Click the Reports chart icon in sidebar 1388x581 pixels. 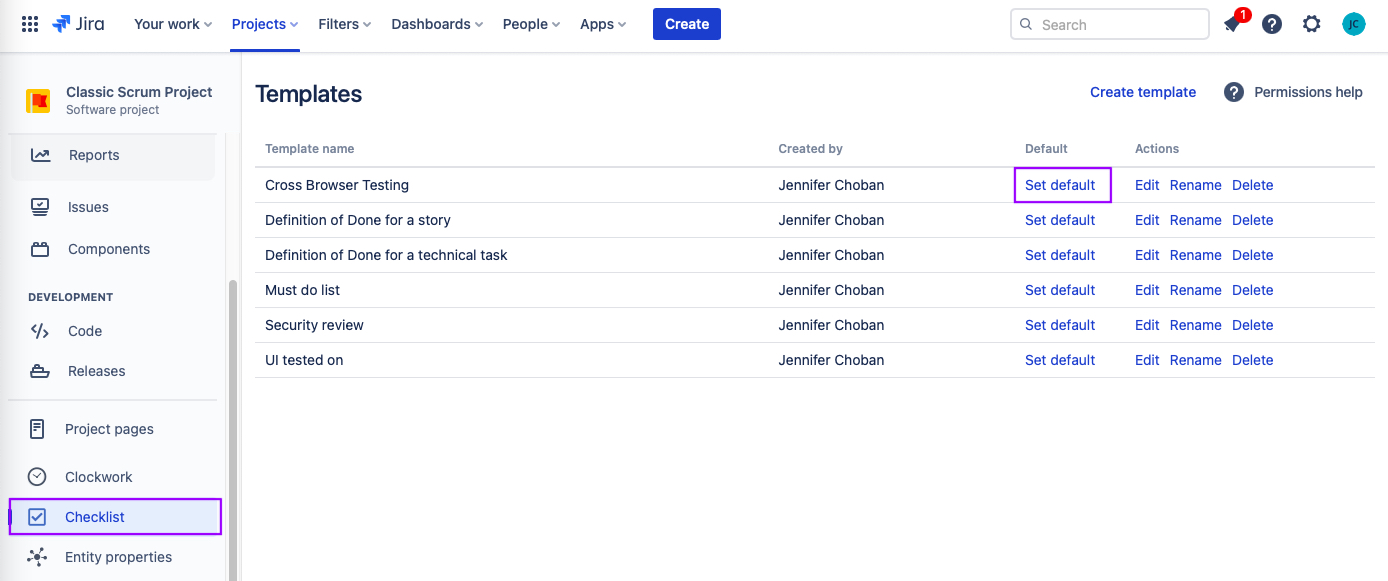(40, 155)
